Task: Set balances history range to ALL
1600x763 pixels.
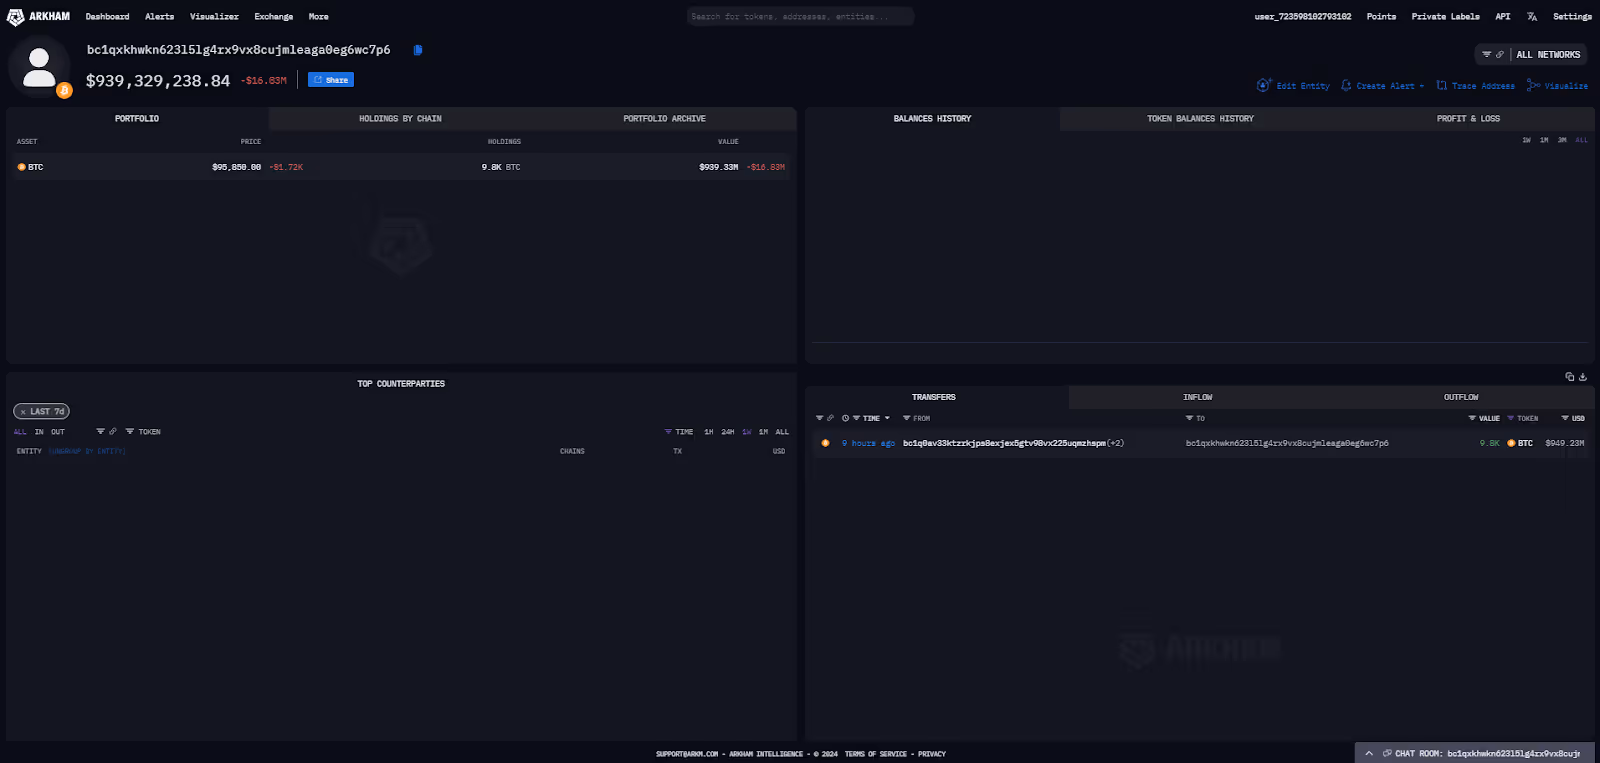Action: (1581, 140)
